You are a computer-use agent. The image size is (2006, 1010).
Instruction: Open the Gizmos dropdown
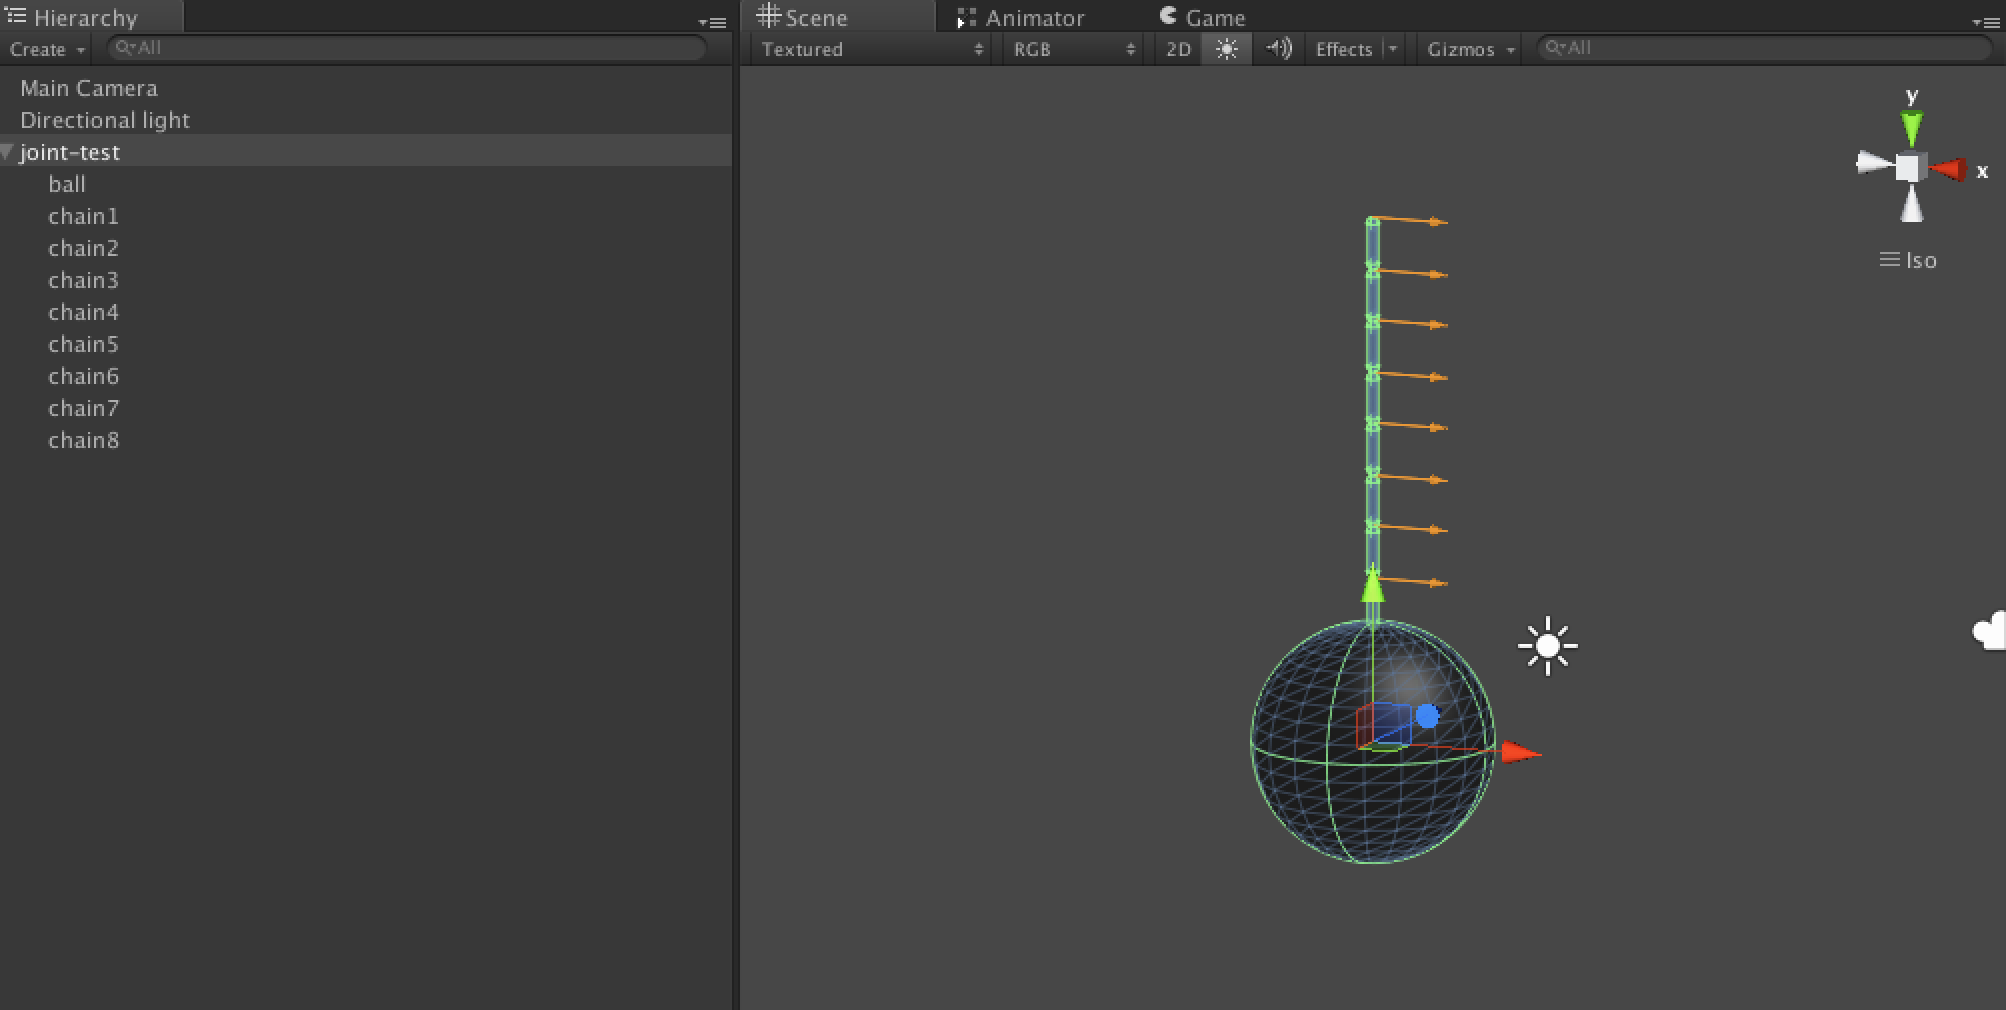coord(1469,49)
